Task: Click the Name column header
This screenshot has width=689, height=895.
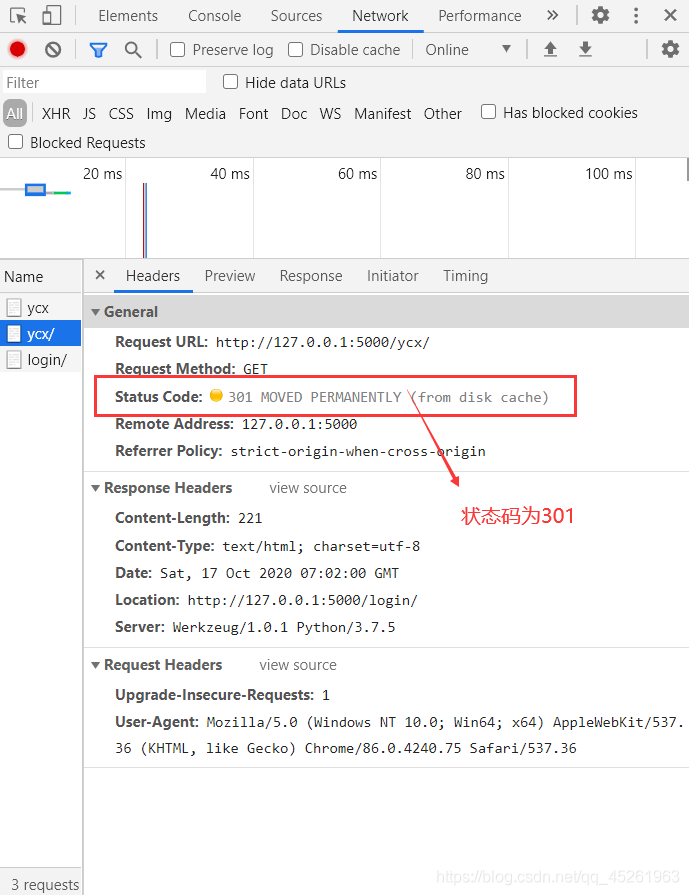Action: click(x=41, y=277)
